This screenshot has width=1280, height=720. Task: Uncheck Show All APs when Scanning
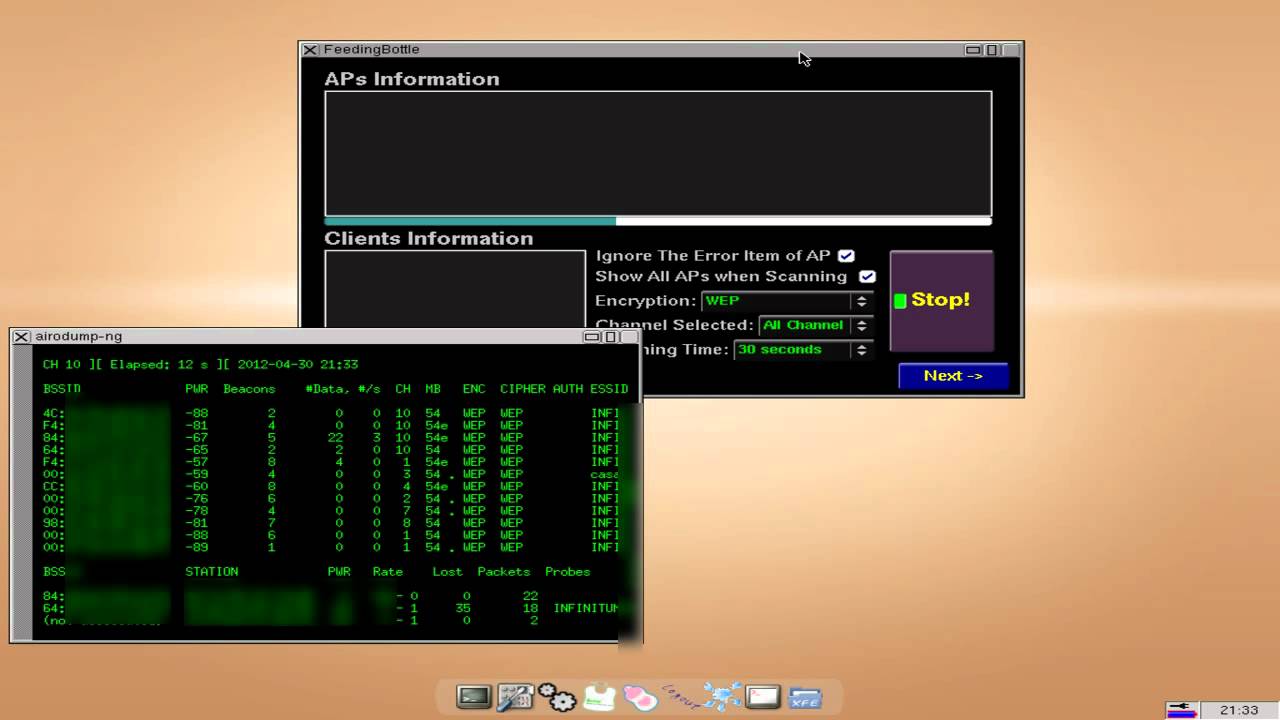coord(867,277)
